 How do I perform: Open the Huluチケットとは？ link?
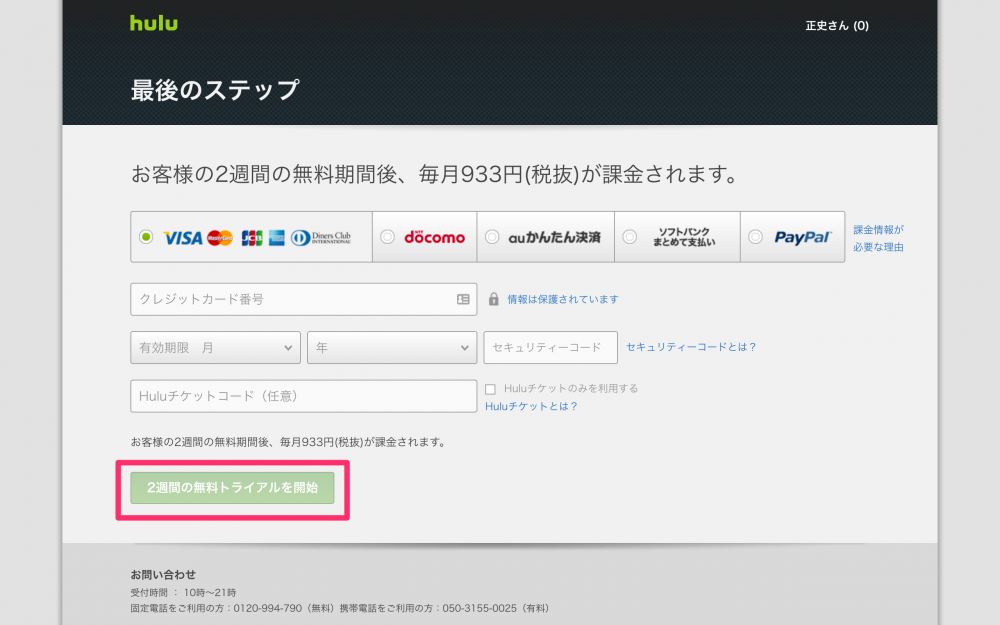[531, 406]
